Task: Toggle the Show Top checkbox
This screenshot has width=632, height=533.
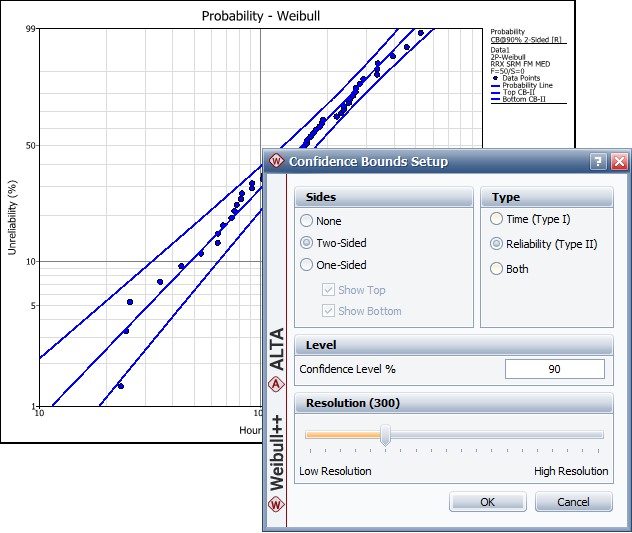Action: pyautogui.click(x=329, y=290)
